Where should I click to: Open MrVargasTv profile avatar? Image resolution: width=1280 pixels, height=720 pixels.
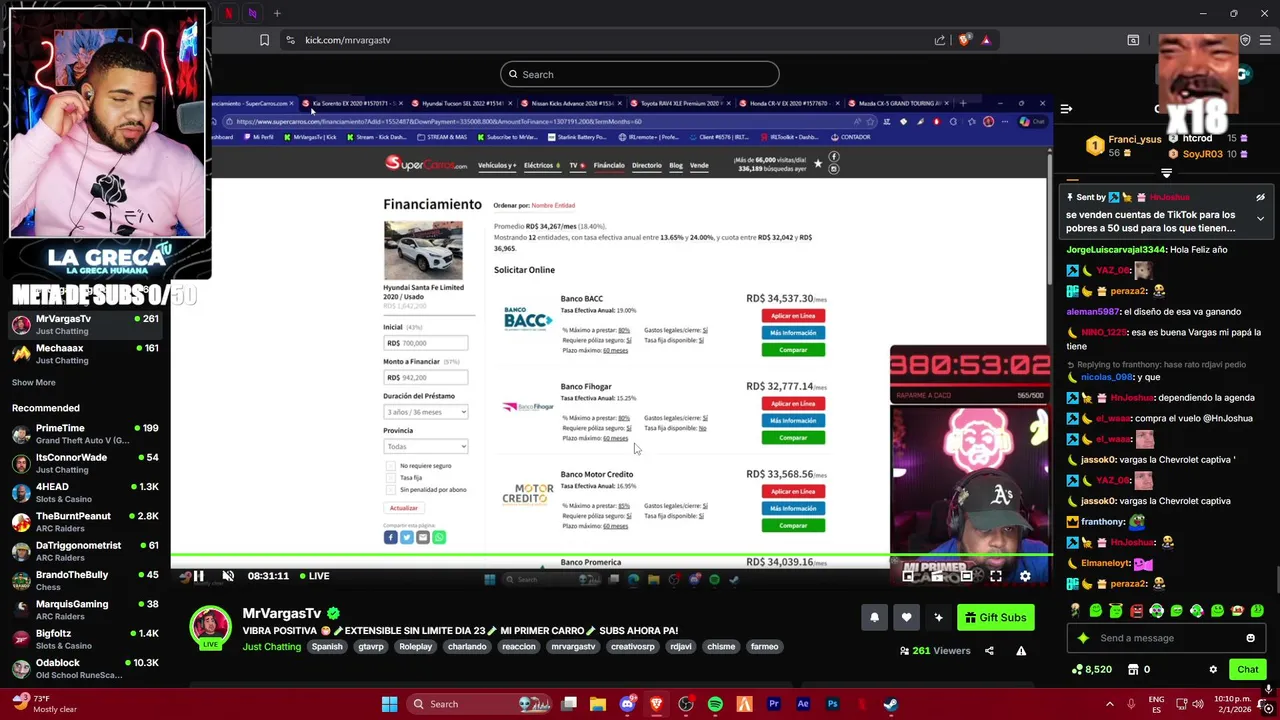pos(210,629)
